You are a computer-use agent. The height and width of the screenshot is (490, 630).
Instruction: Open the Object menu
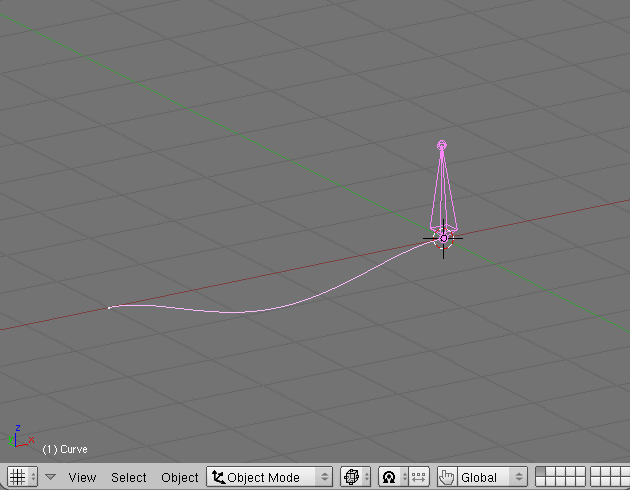pos(180,478)
